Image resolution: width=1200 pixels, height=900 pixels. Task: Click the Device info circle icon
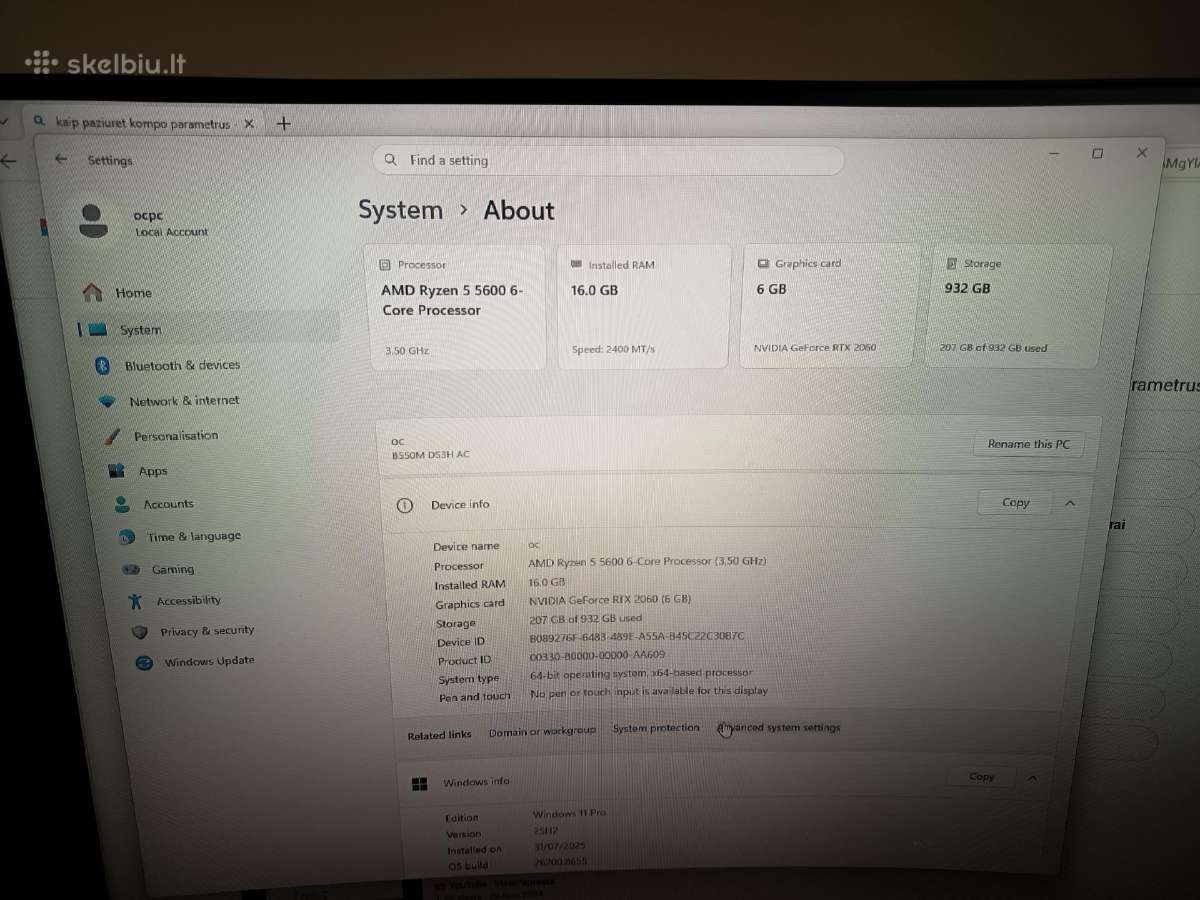point(404,505)
